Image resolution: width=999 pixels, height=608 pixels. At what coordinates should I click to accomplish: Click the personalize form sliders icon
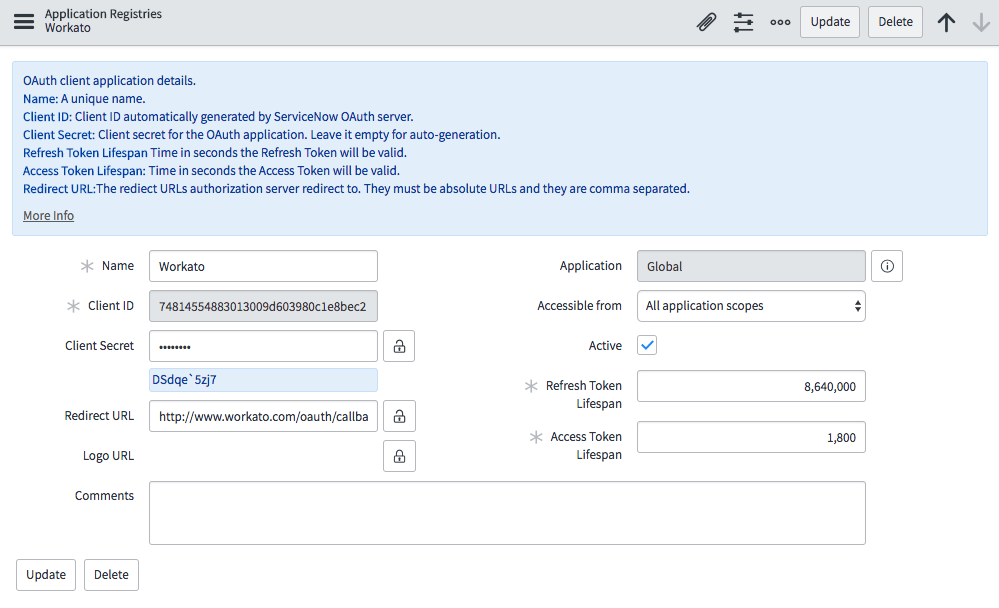[x=743, y=21]
